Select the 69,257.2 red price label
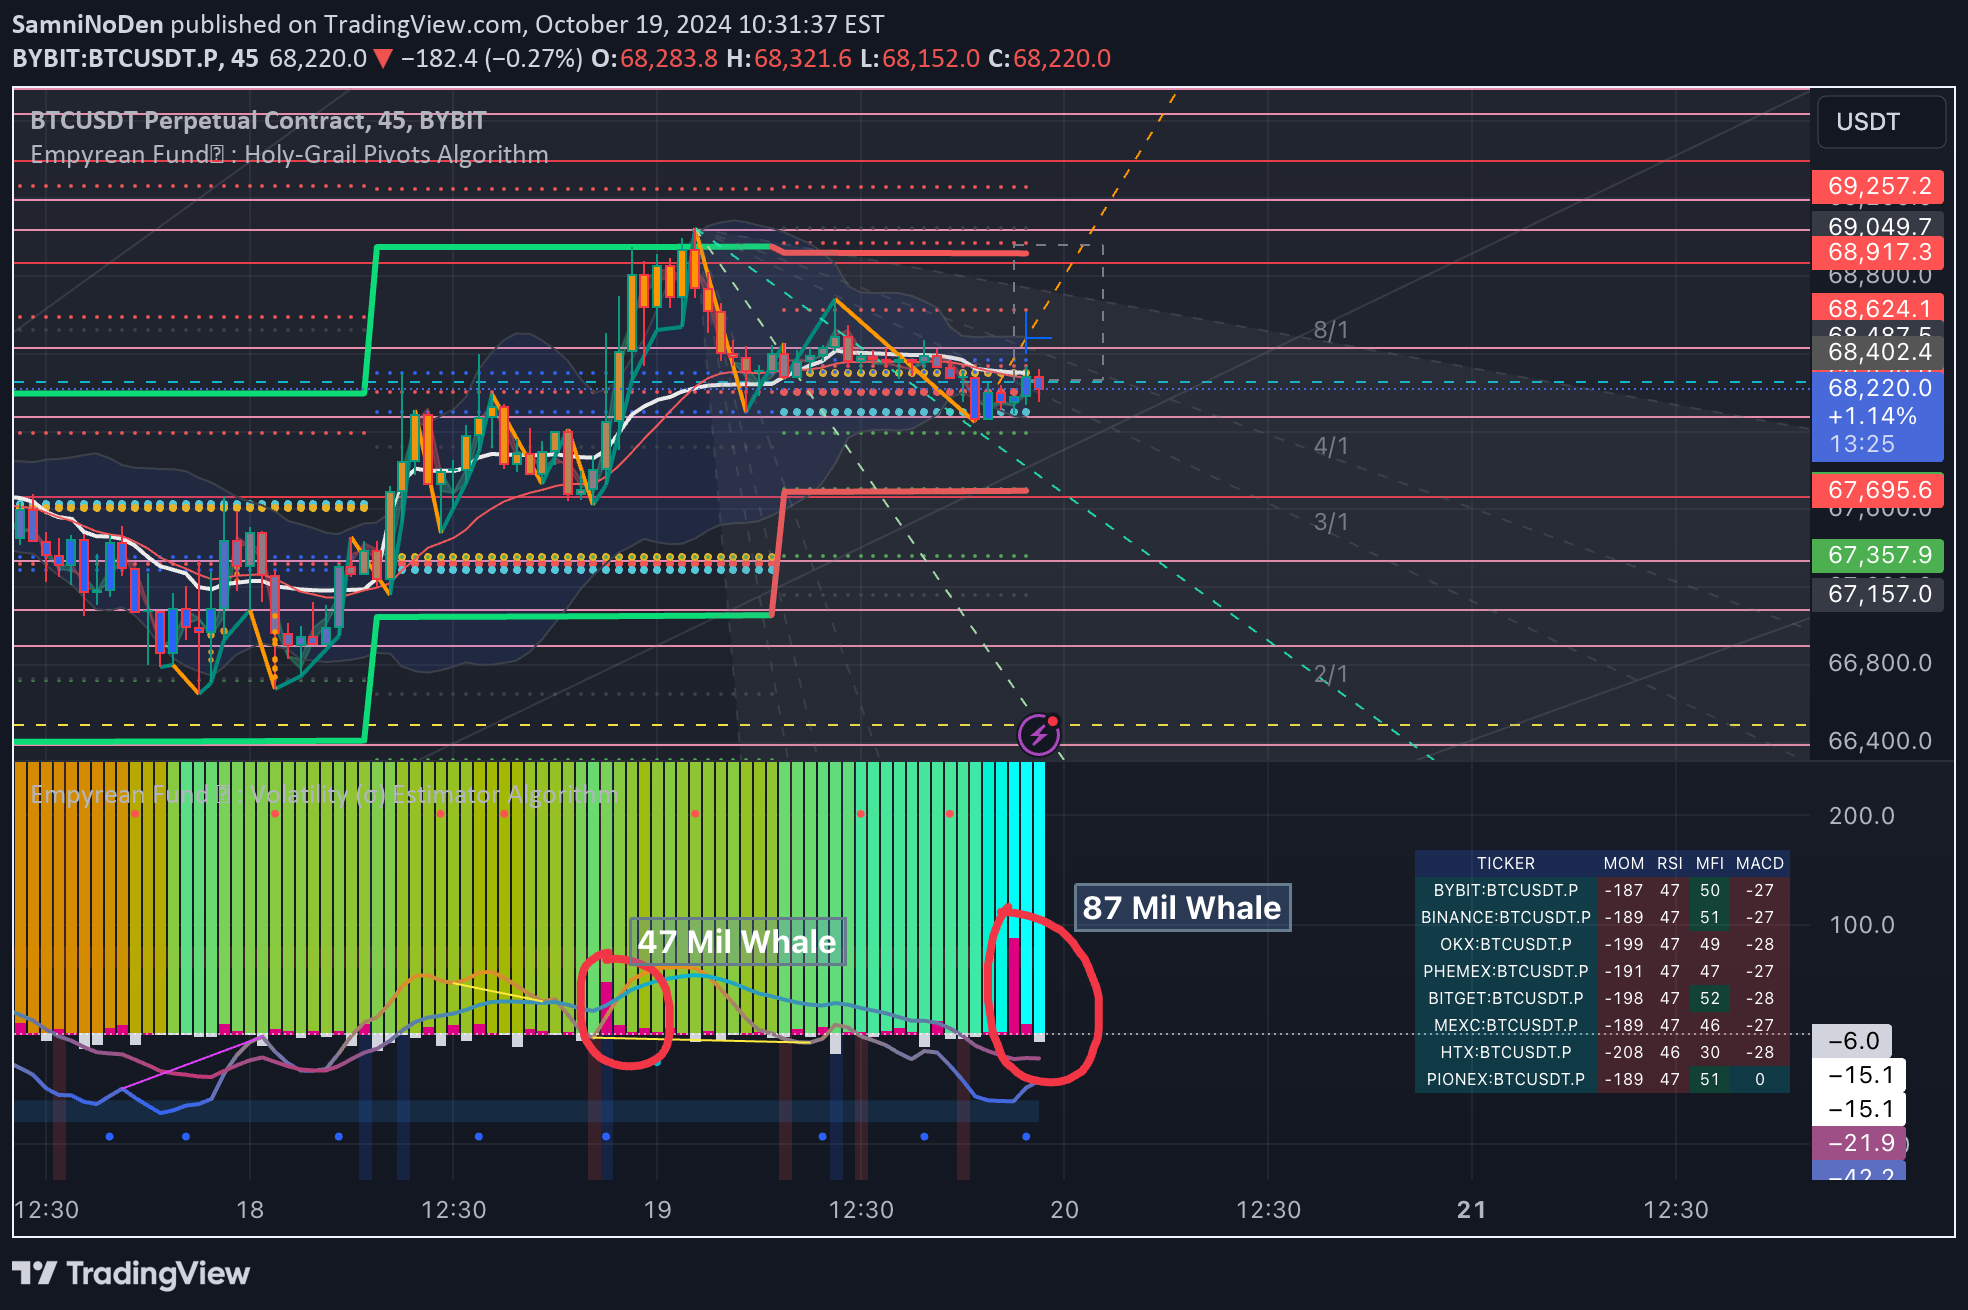This screenshot has height=1310, width=1968. click(x=1878, y=186)
